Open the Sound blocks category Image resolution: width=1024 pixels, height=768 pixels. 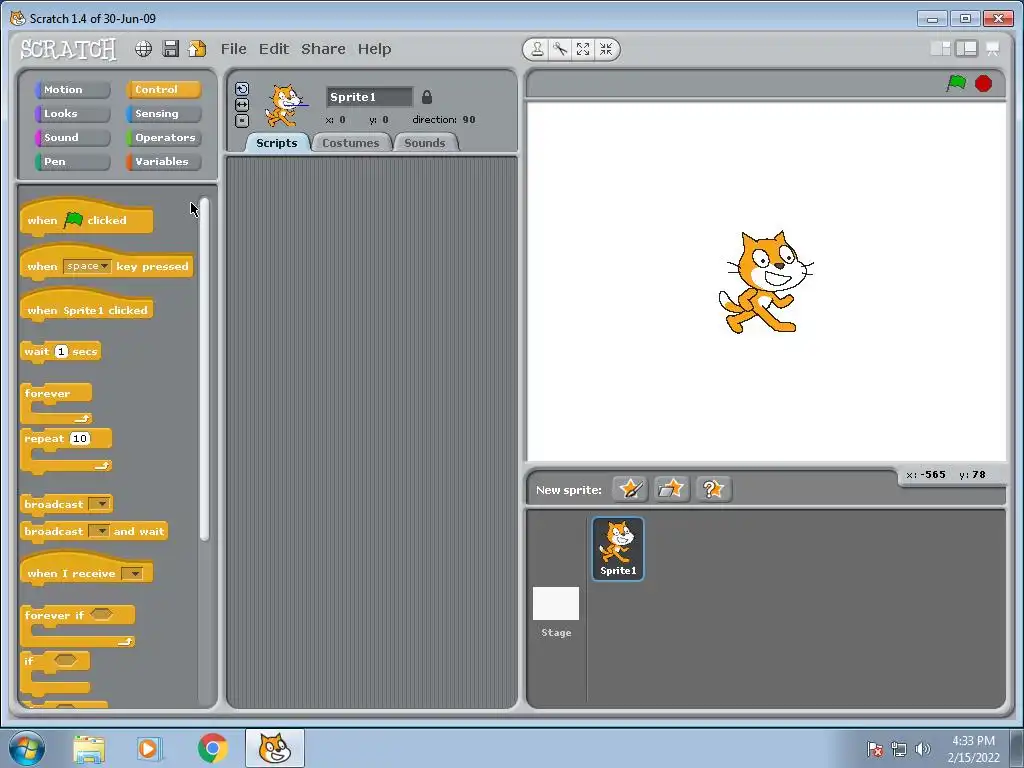coord(72,138)
